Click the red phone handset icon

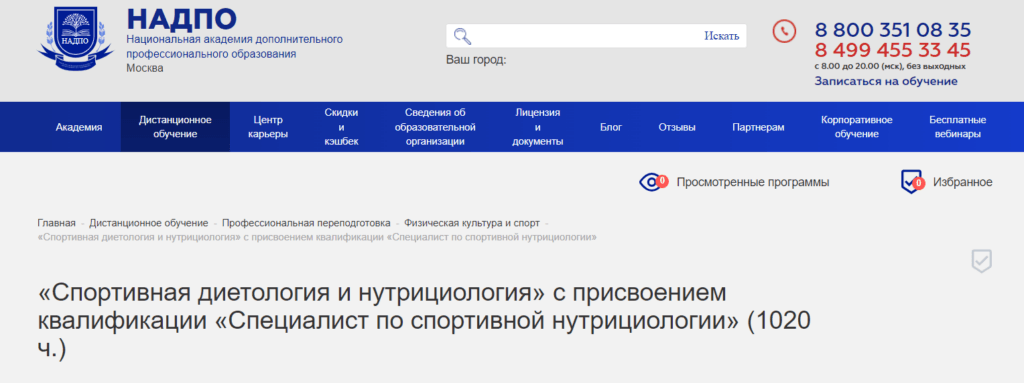[784, 31]
